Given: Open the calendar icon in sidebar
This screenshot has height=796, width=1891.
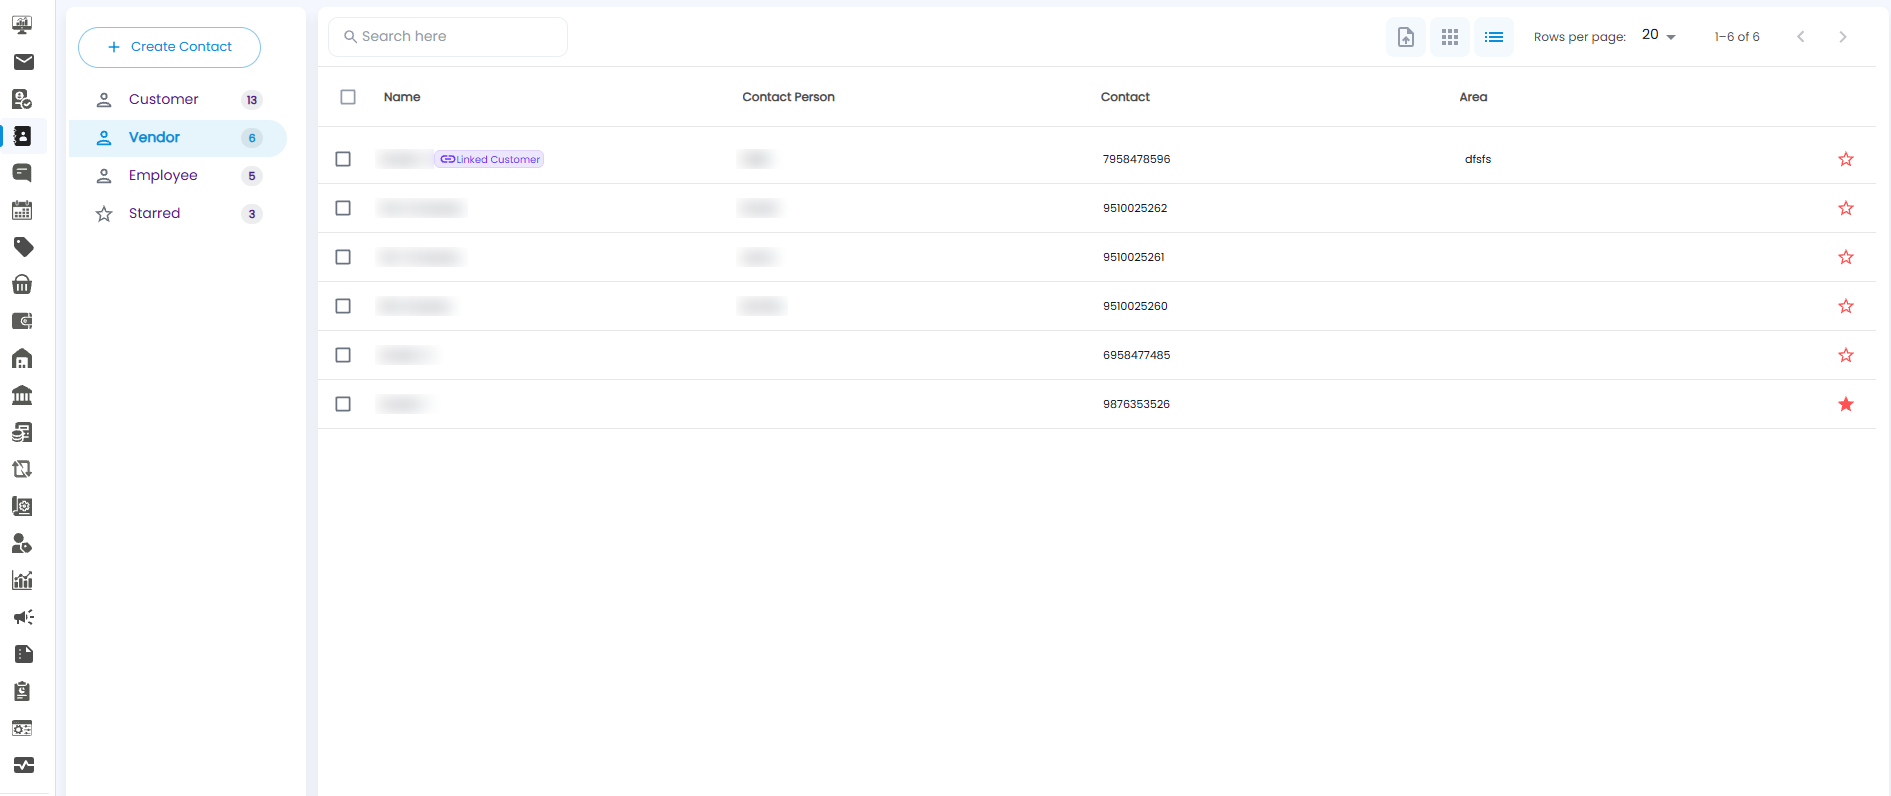Looking at the screenshot, I should 22,210.
